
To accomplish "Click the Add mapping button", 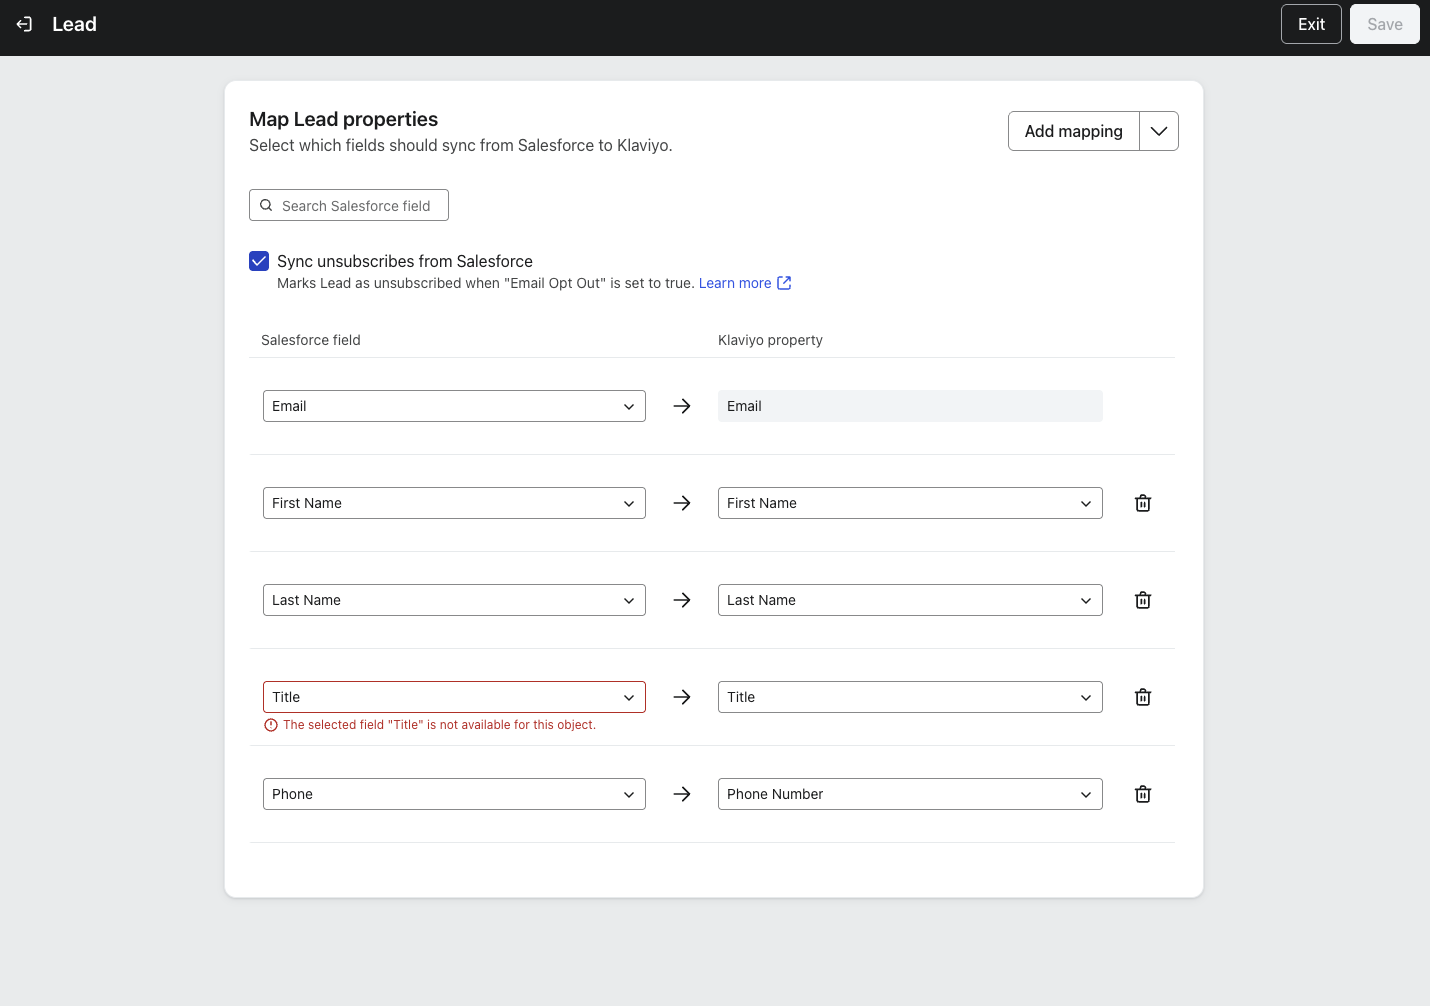I will coord(1073,131).
